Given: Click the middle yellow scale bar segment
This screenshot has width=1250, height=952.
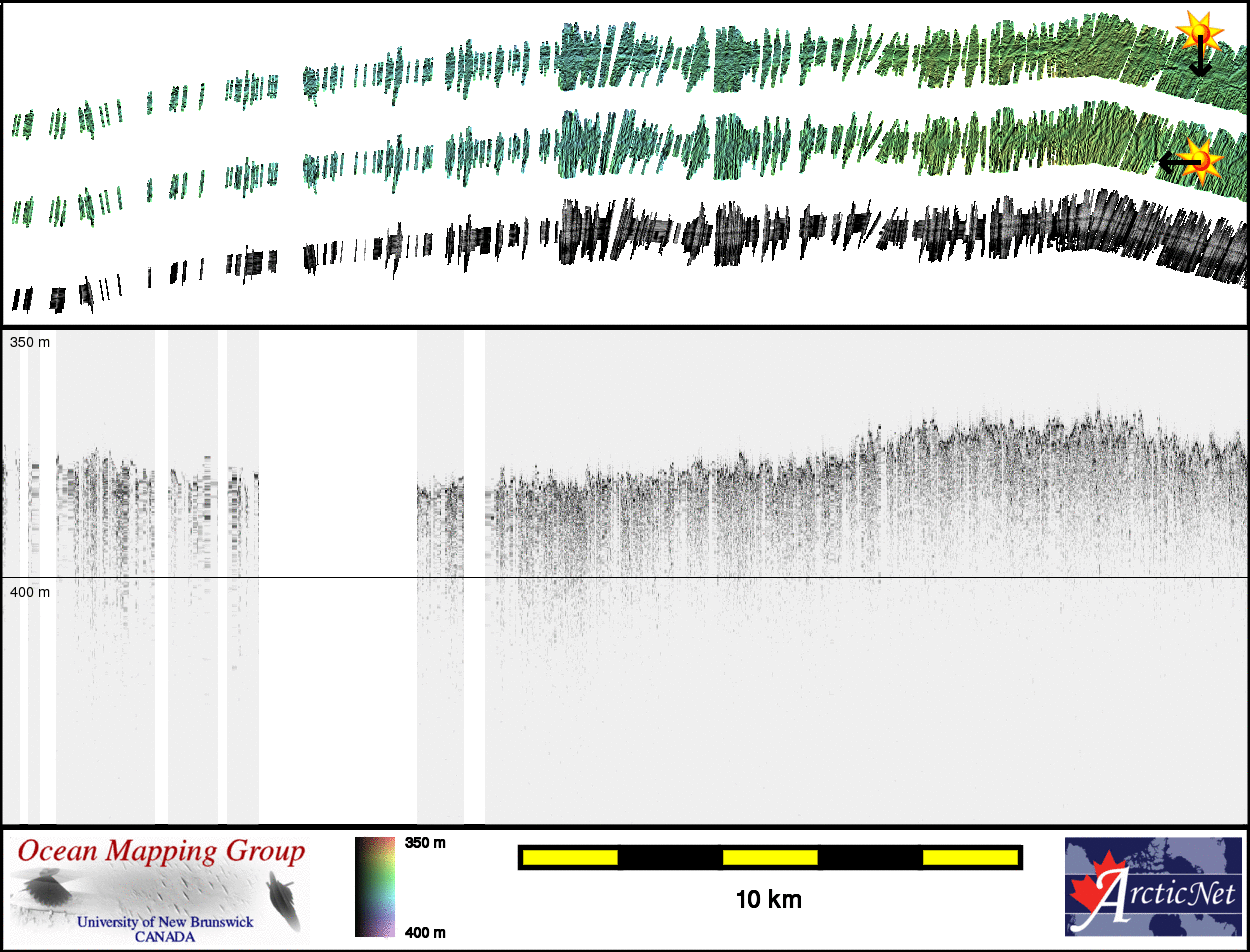Looking at the screenshot, I should click(769, 857).
